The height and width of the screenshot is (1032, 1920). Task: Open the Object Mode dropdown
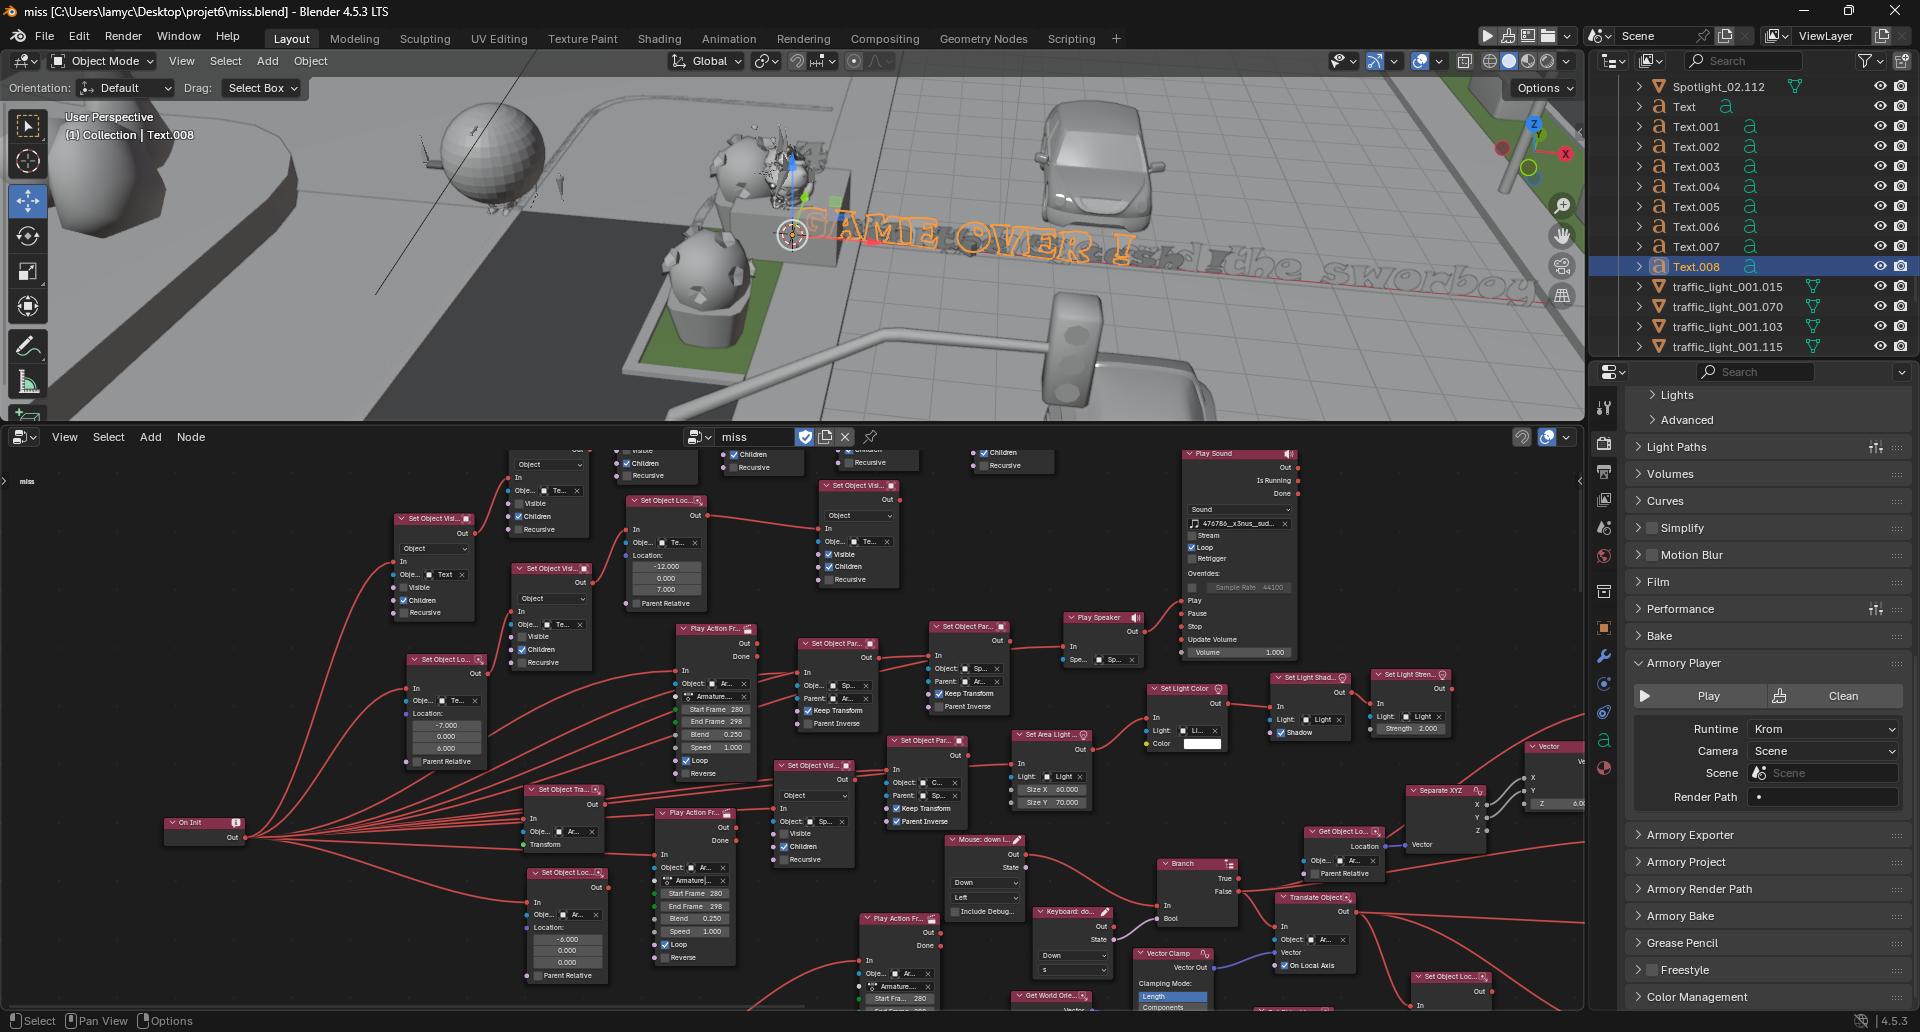point(103,61)
